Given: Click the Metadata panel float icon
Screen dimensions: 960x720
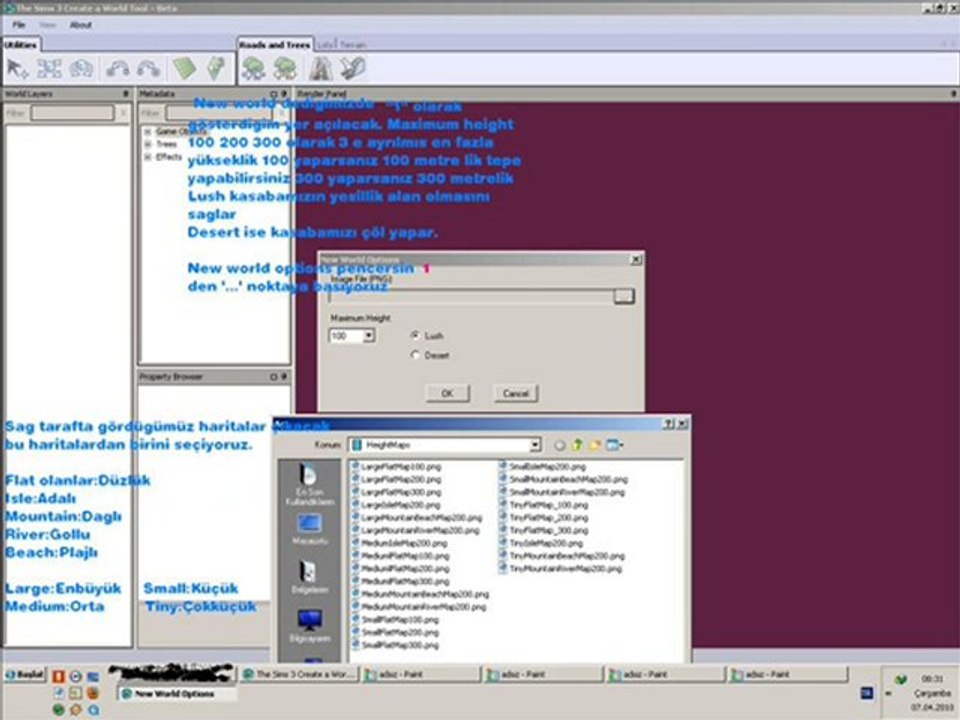Looking at the screenshot, I should 274,94.
